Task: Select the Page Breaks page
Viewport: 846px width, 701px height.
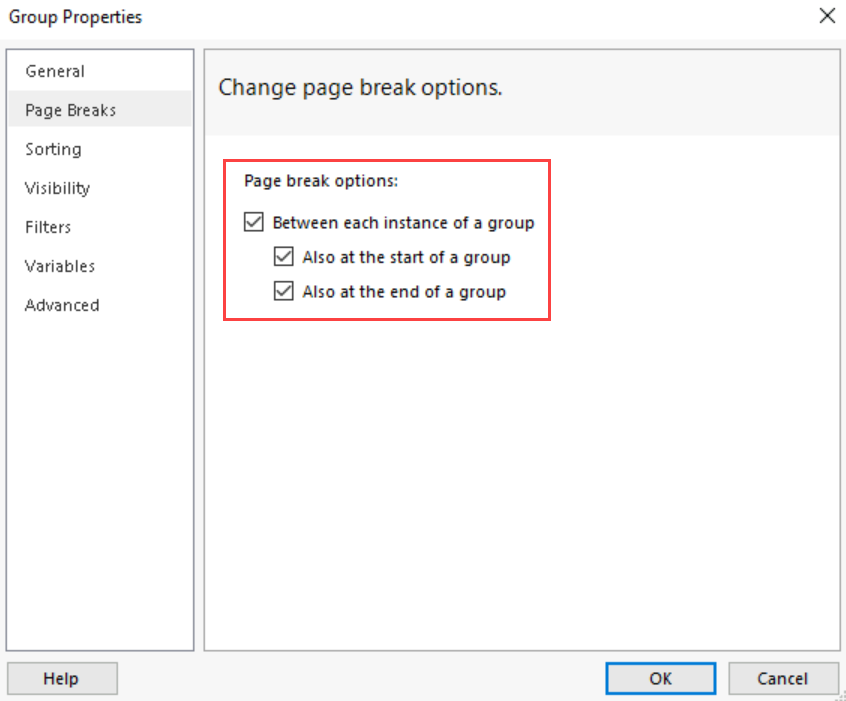Action: click(100, 110)
